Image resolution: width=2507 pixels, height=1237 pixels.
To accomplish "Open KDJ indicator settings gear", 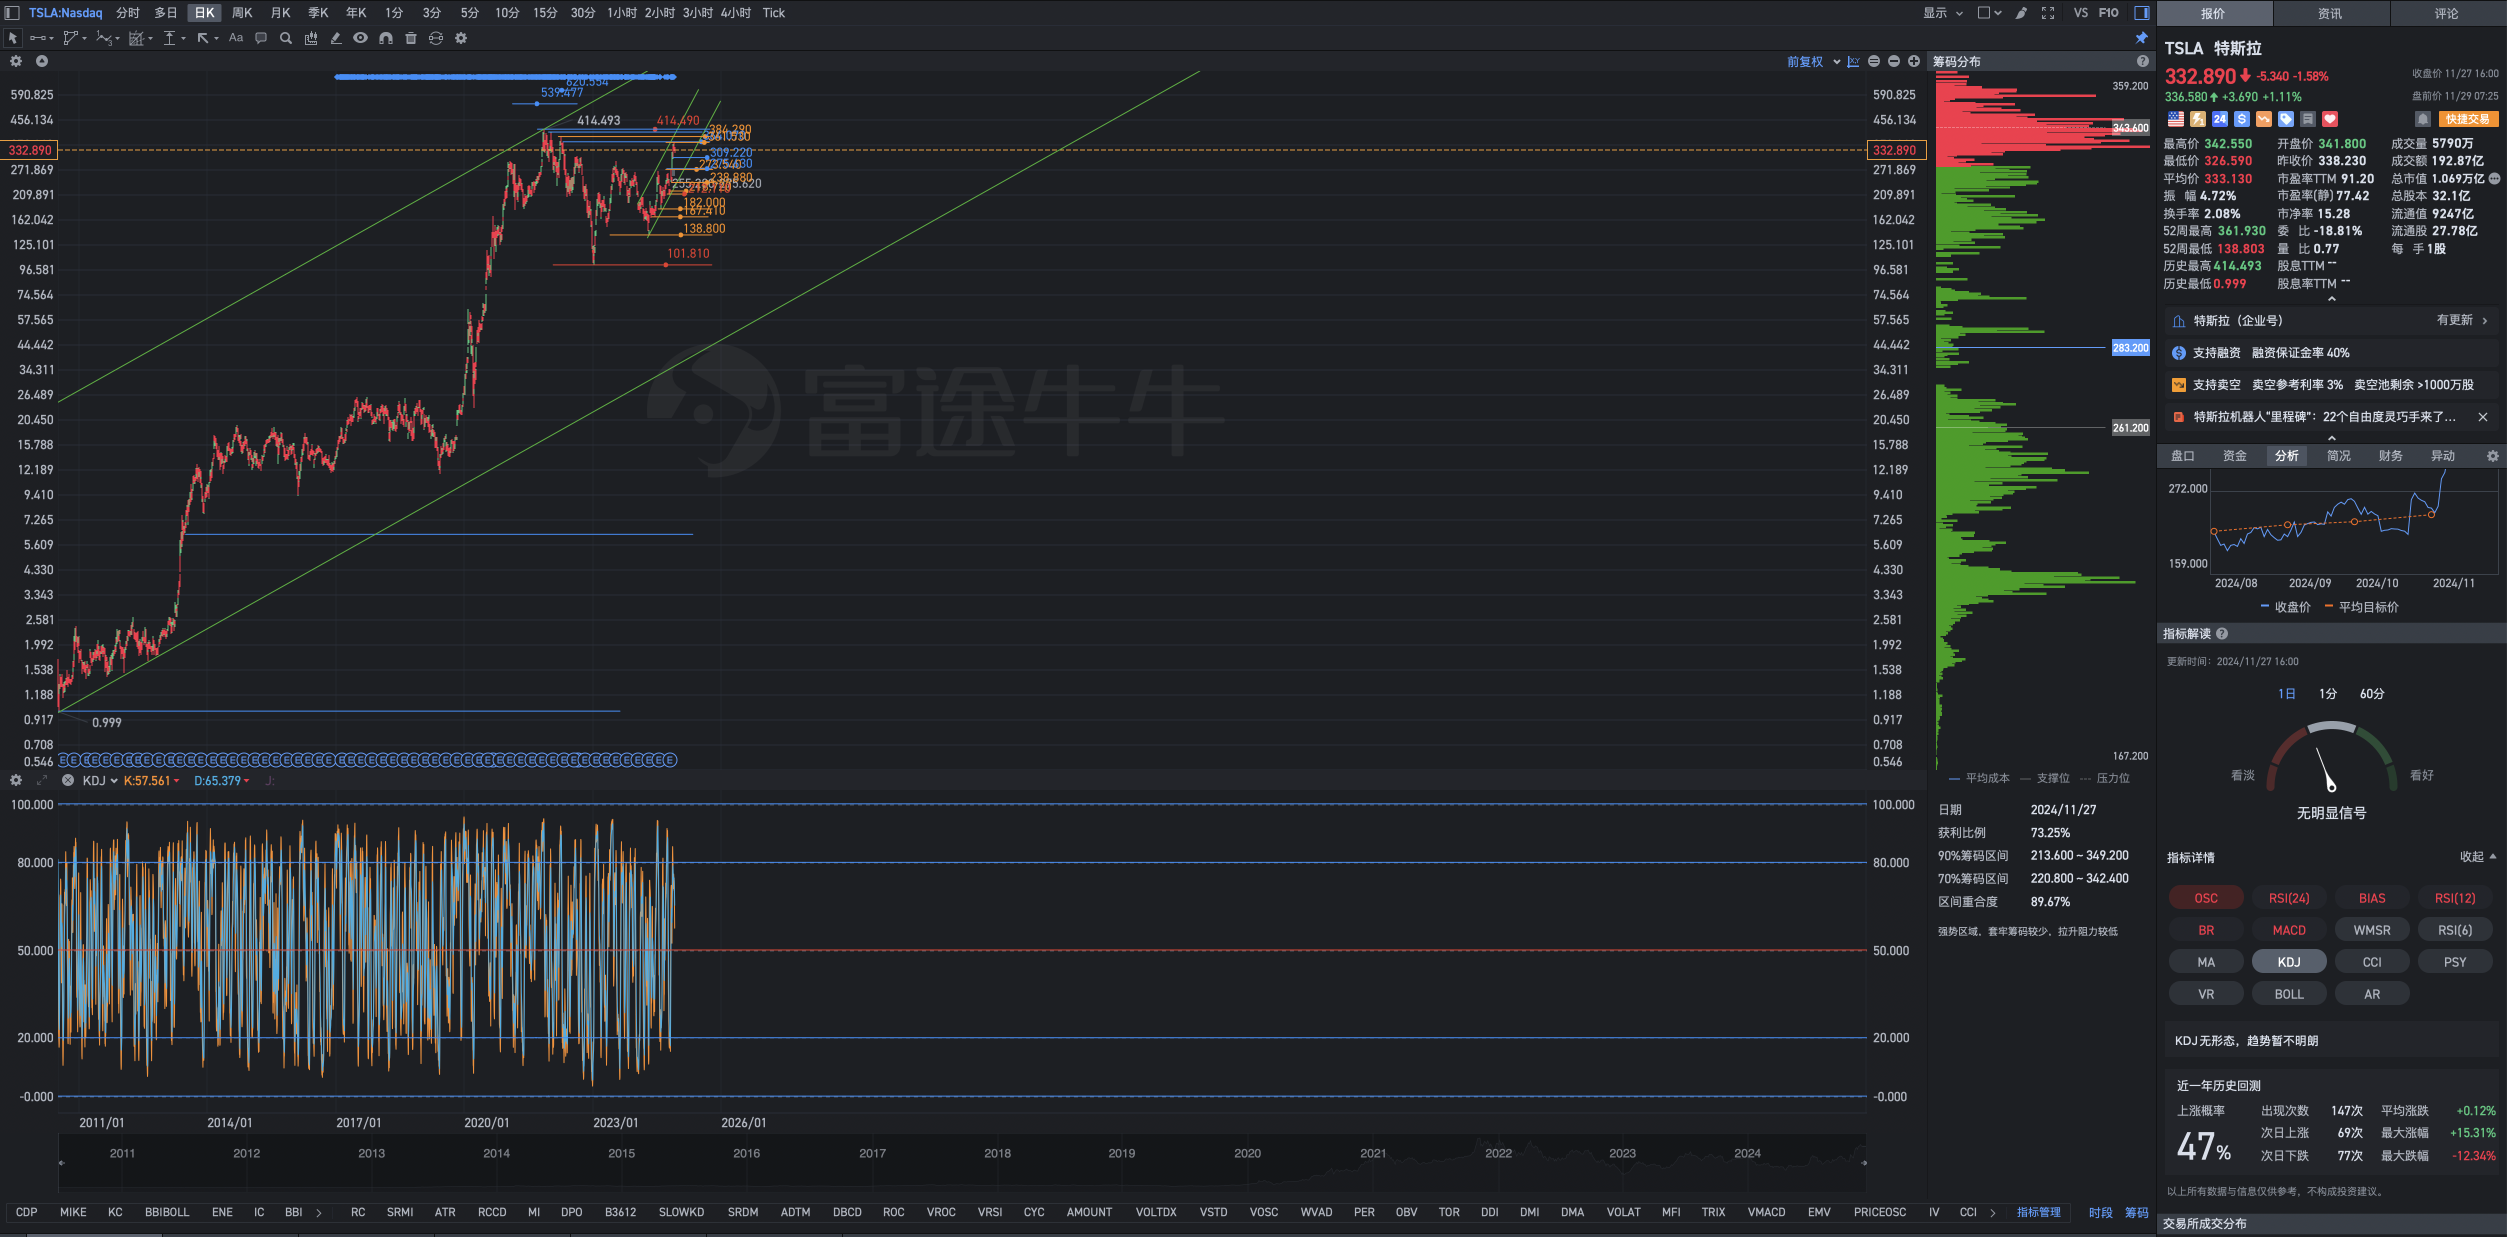I will pos(16,781).
